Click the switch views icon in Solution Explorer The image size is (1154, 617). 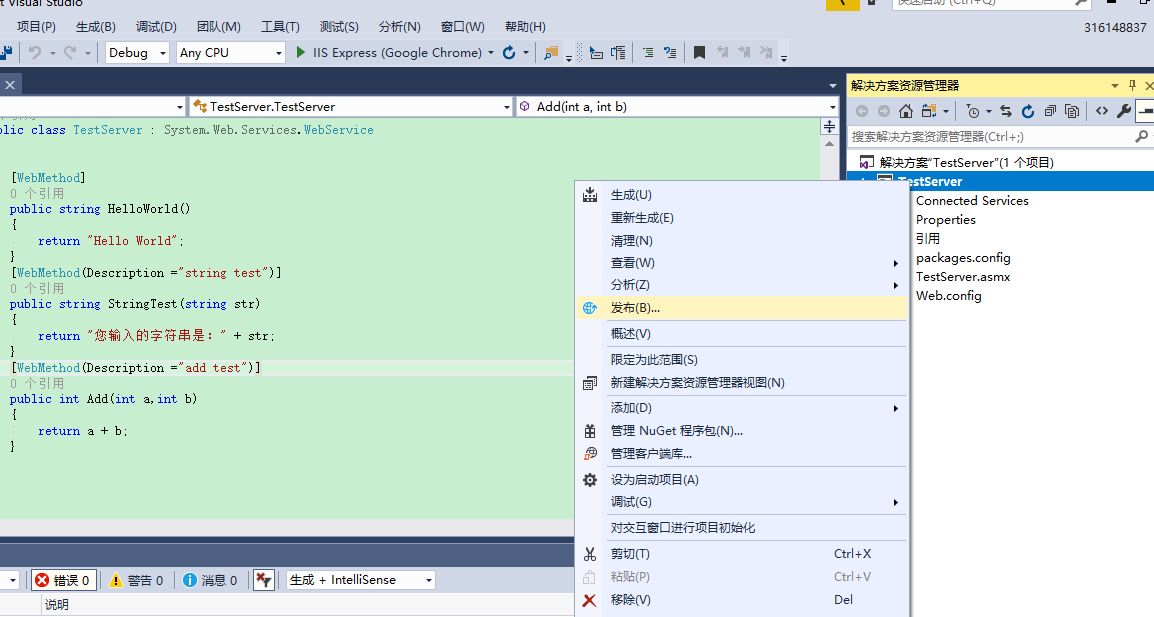(929, 111)
